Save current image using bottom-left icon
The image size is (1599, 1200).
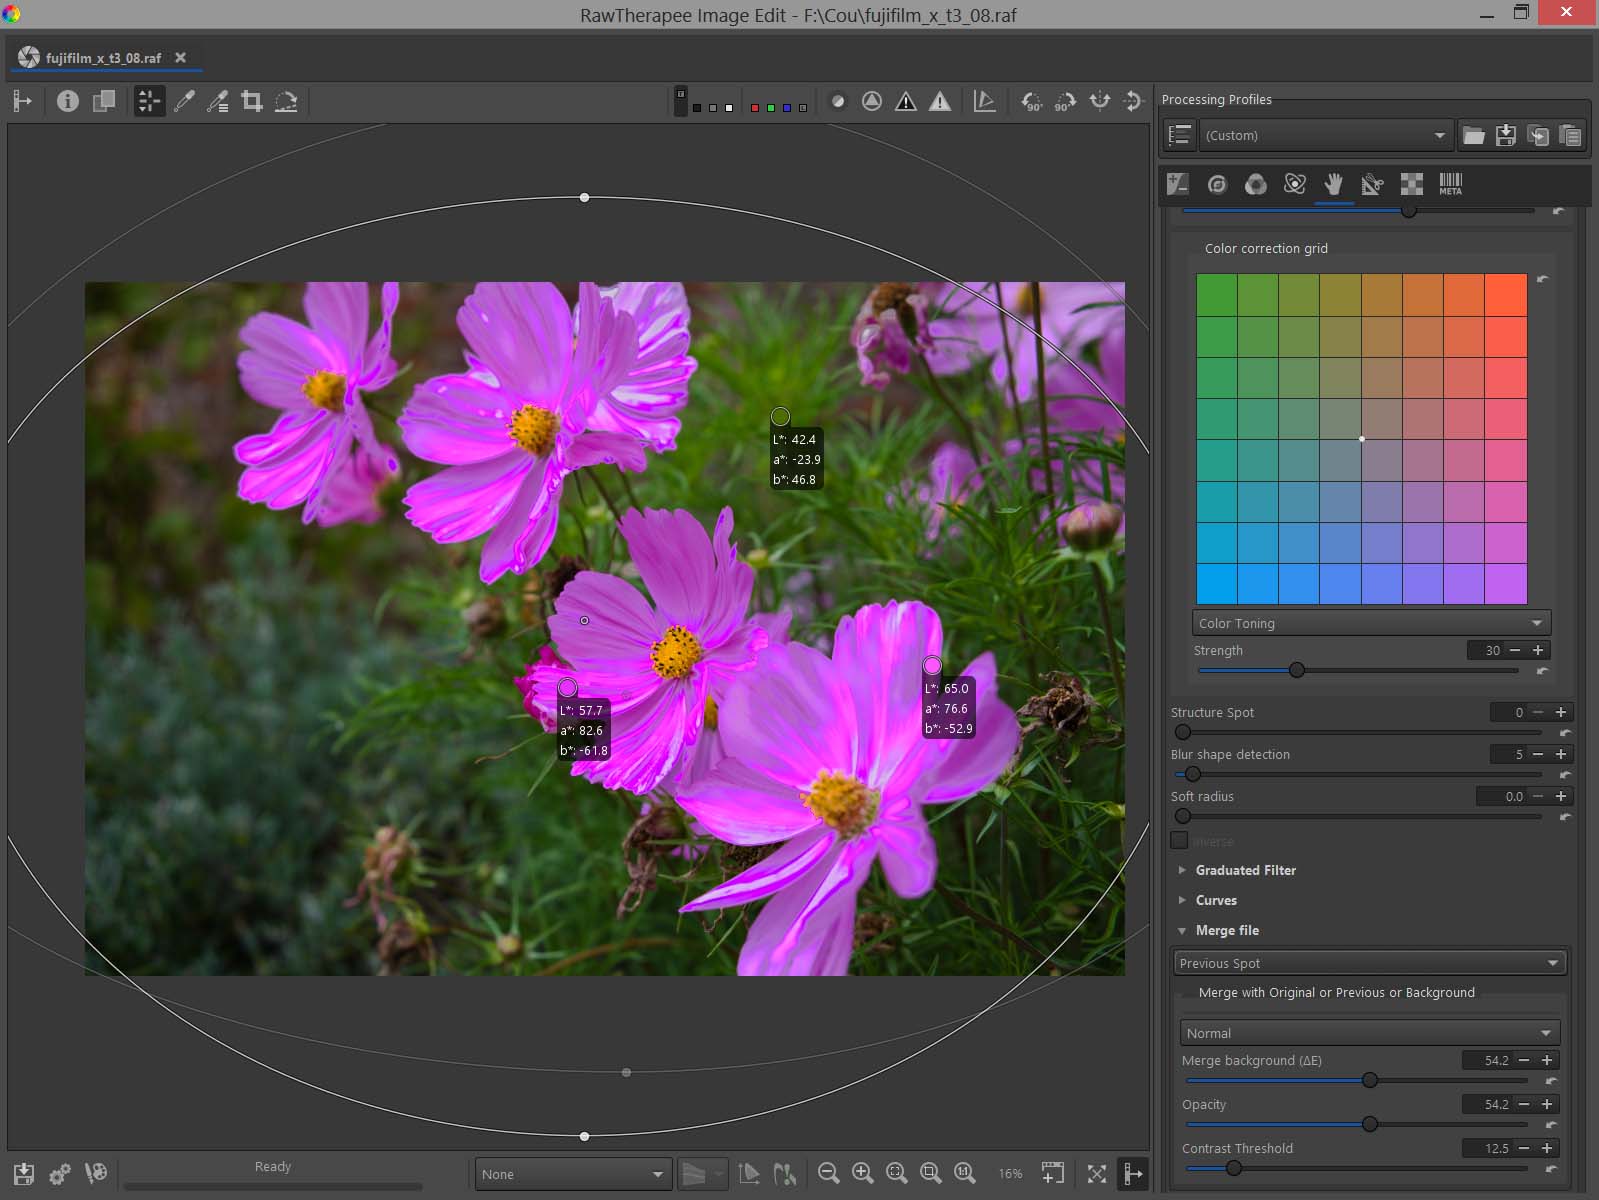(x=24, y=1173)
